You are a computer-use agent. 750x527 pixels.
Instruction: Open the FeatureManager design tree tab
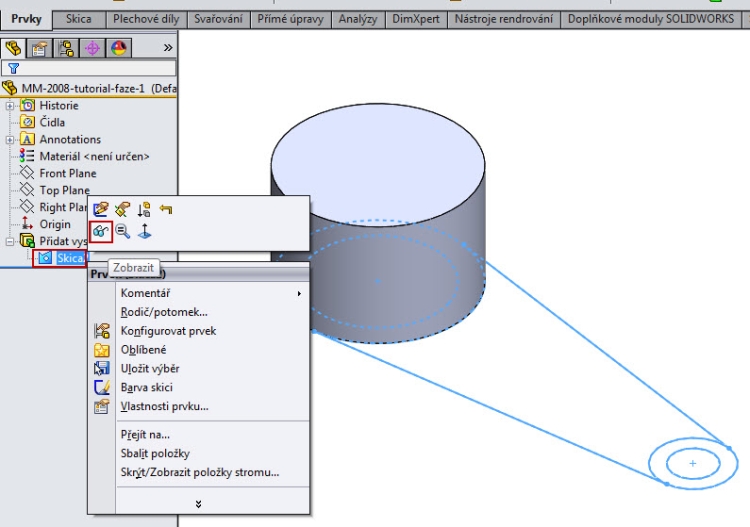[13, 48]
